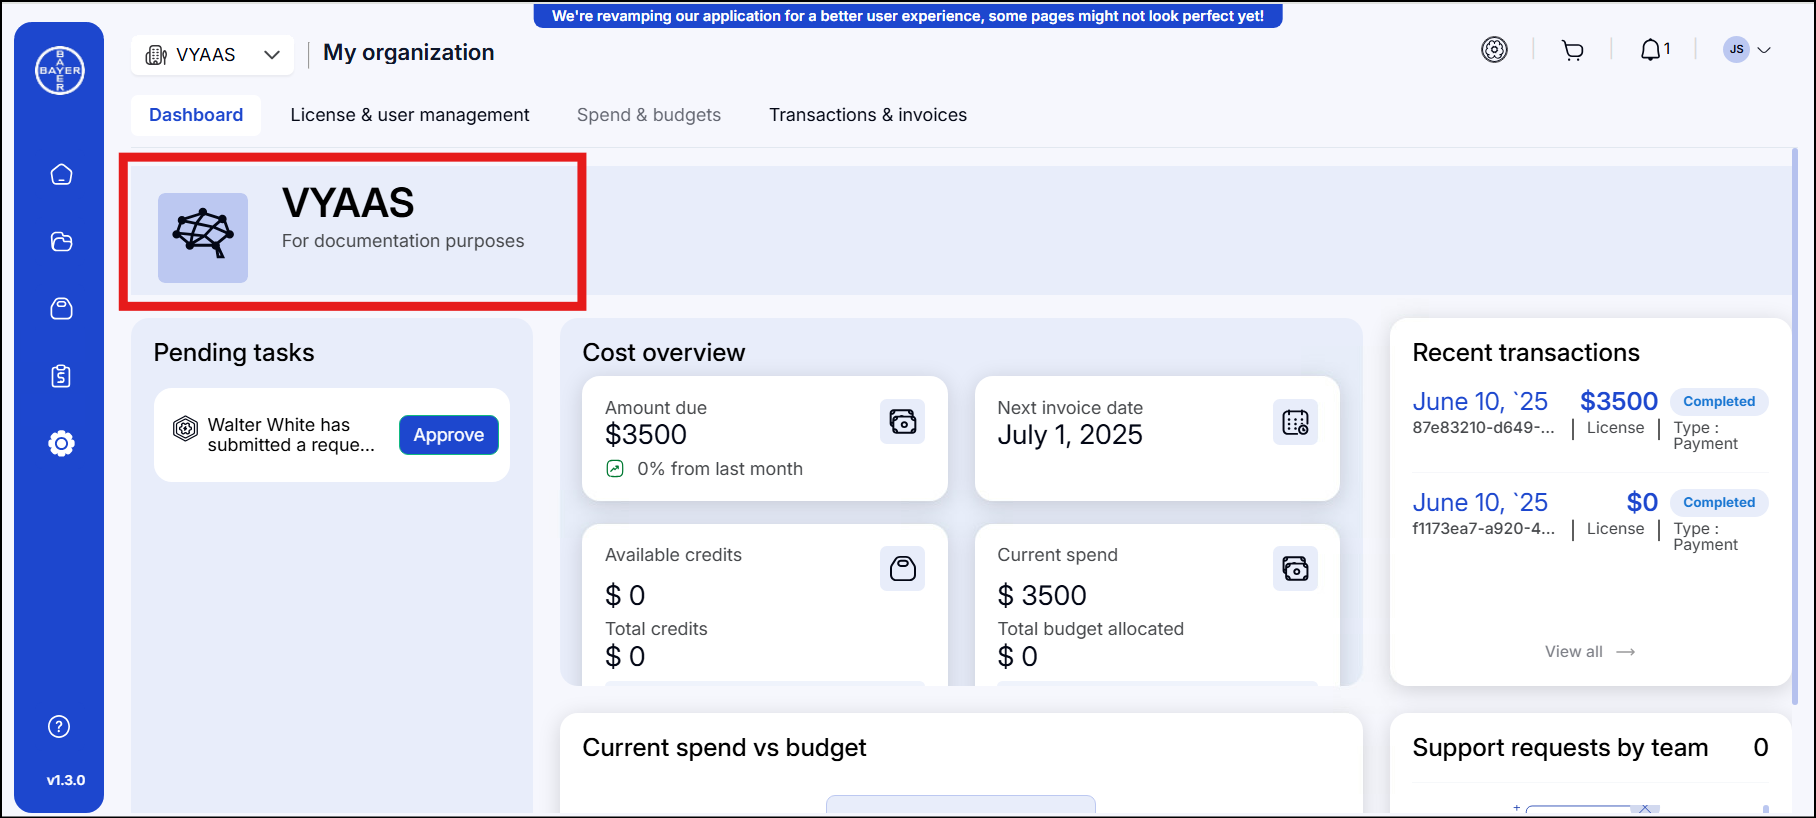
Task: Click the Bayer logo in sidebar
Action: (60, 71)
